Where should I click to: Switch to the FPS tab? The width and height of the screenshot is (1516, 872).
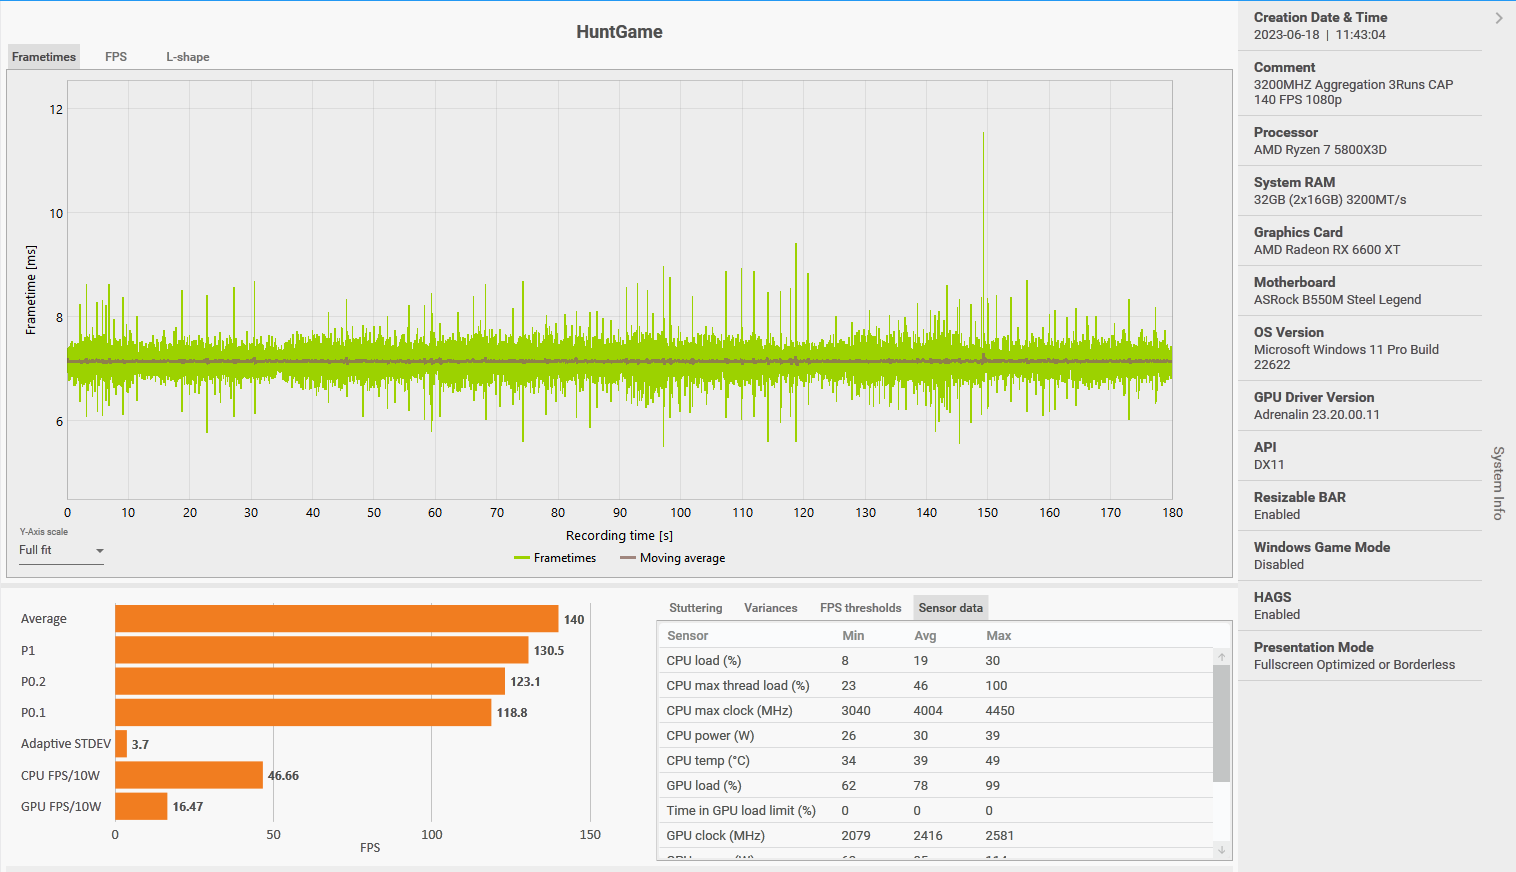pyautogui.click(x=115, y=57)
